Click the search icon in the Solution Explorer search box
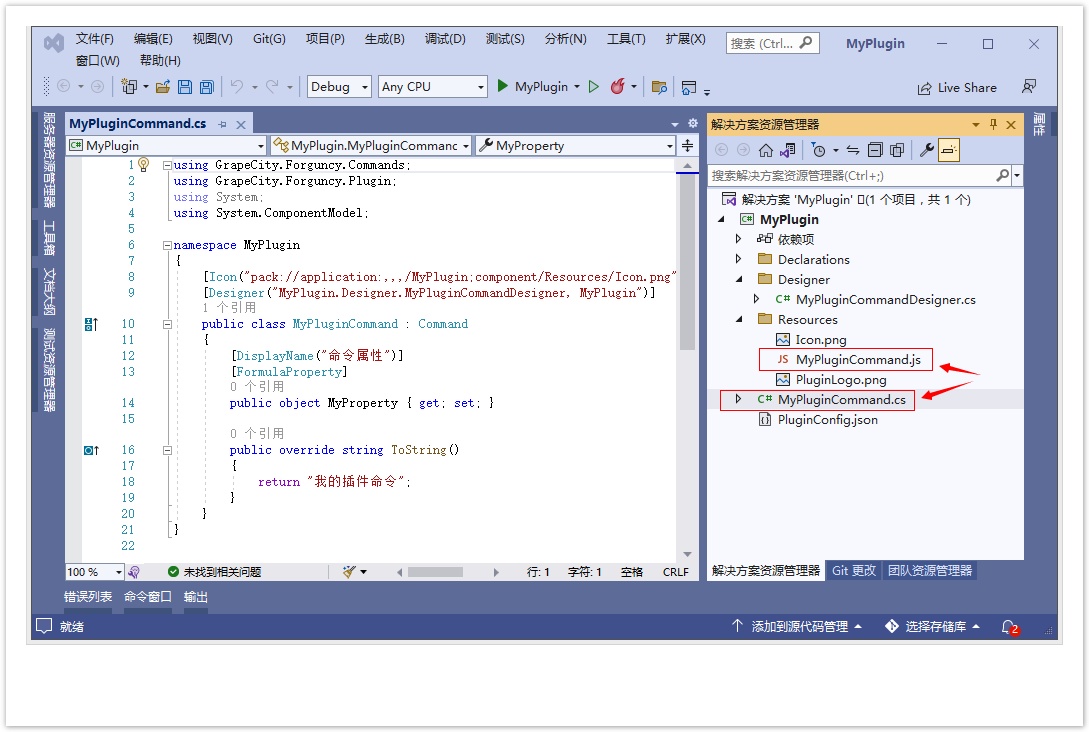This screenshot has height=732, width=1089. pyautogui.click(x=1002, y=176)
